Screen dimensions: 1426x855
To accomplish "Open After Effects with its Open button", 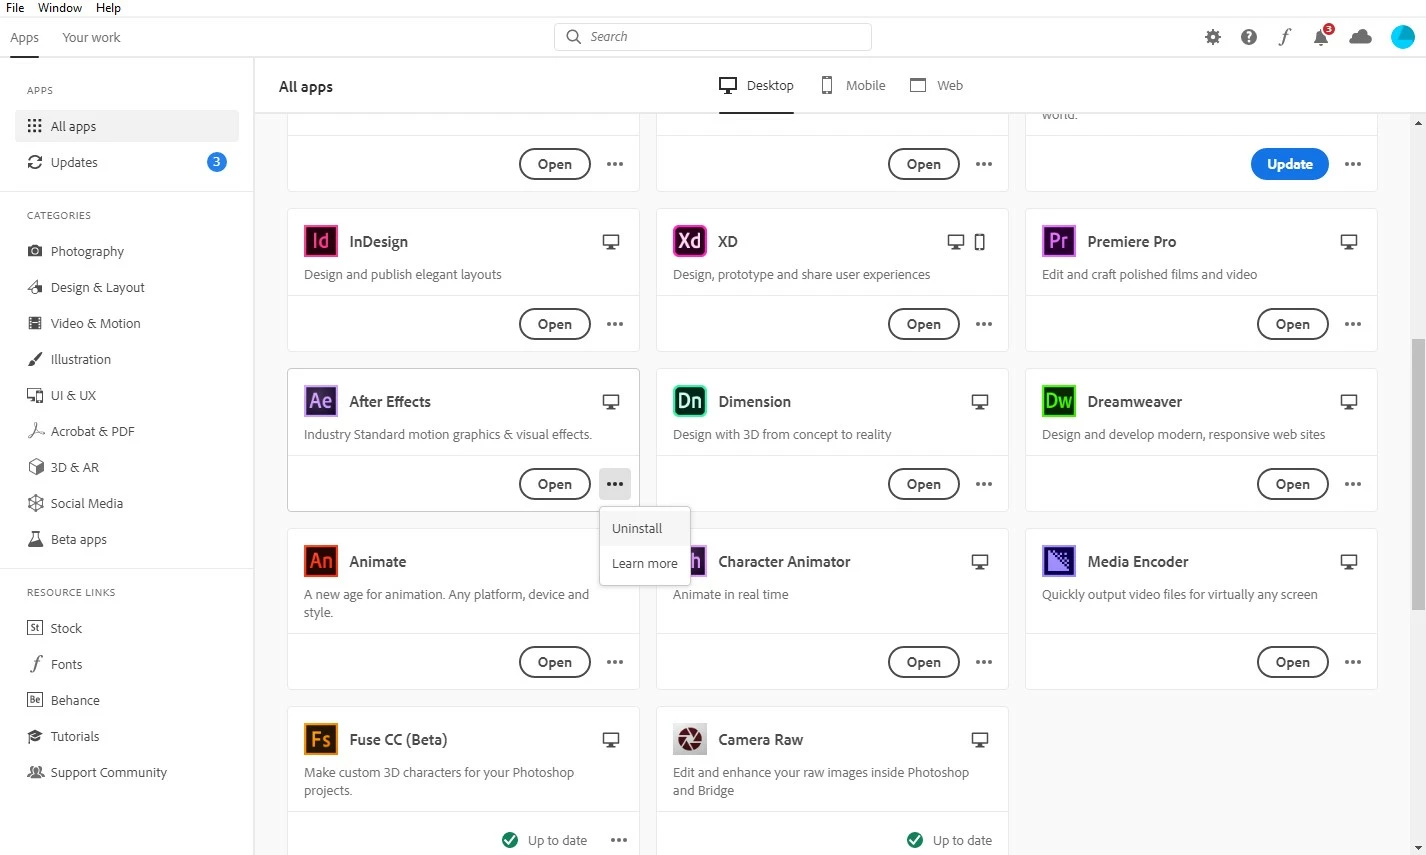I will [x=555, y=484].
